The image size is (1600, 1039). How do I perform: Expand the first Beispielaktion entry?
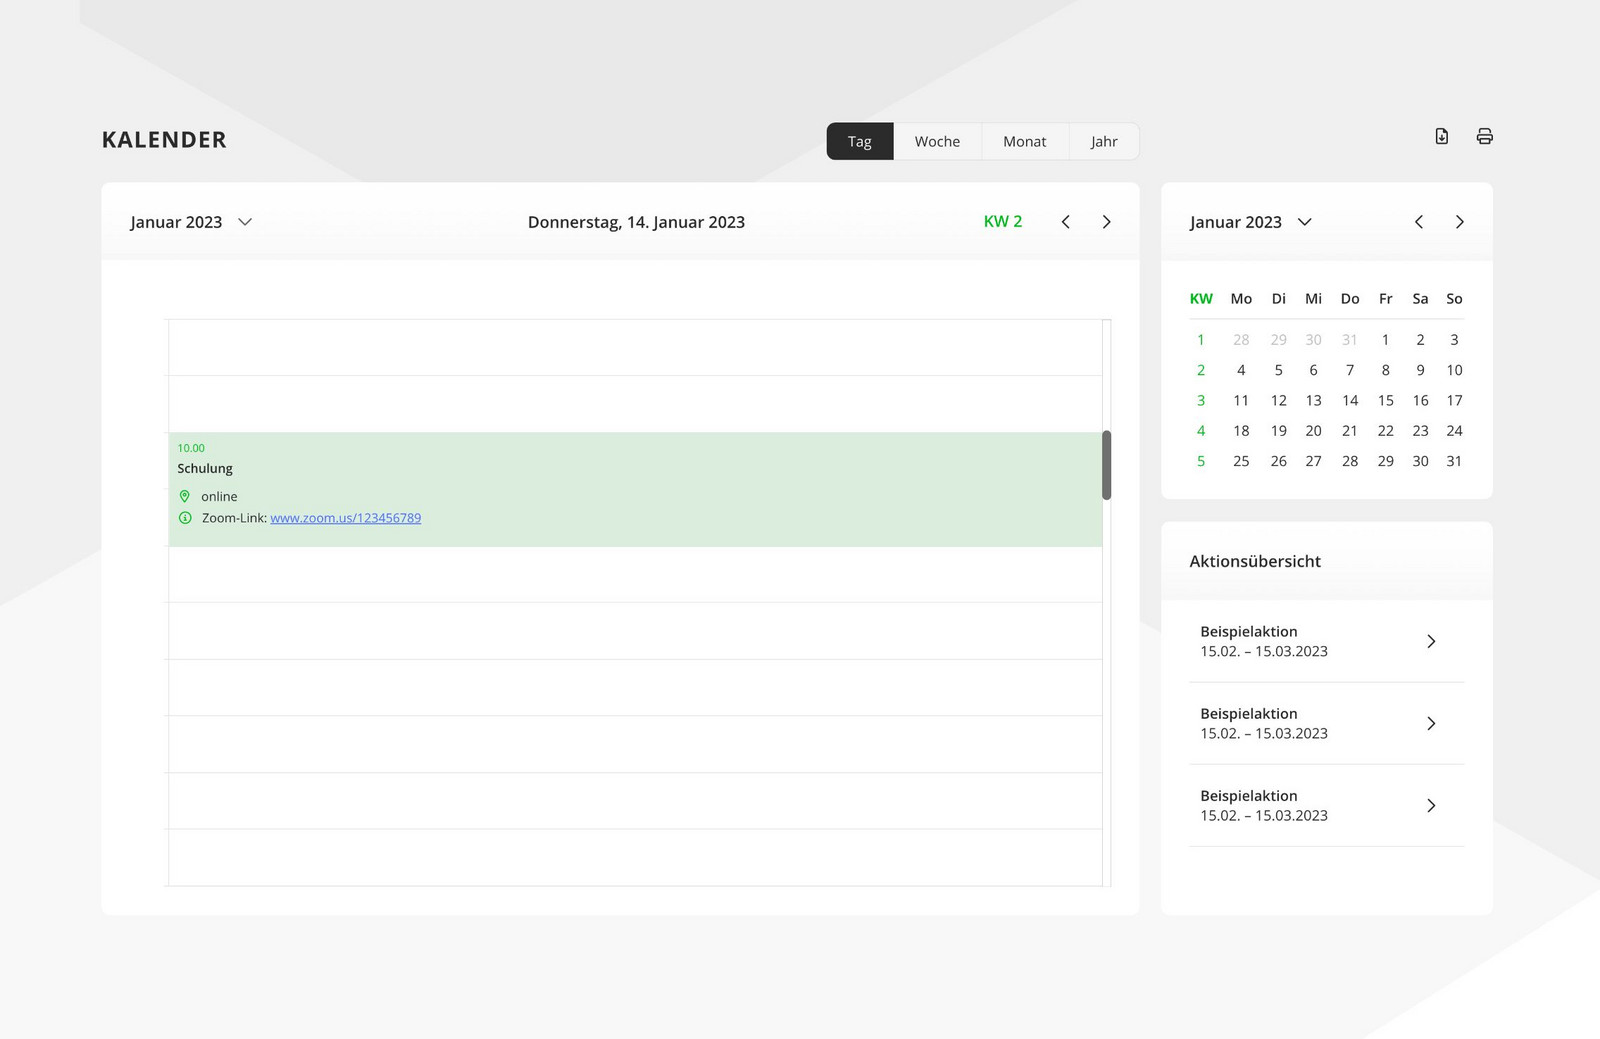1431,641
